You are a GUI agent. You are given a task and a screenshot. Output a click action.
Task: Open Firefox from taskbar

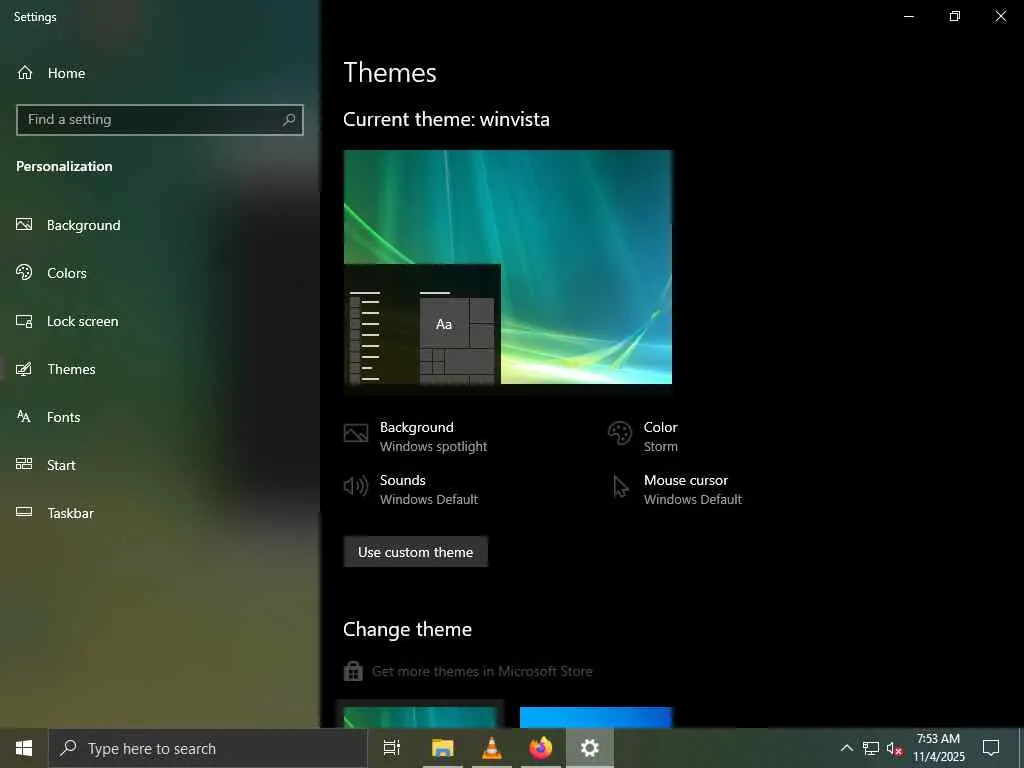(540, 748)
